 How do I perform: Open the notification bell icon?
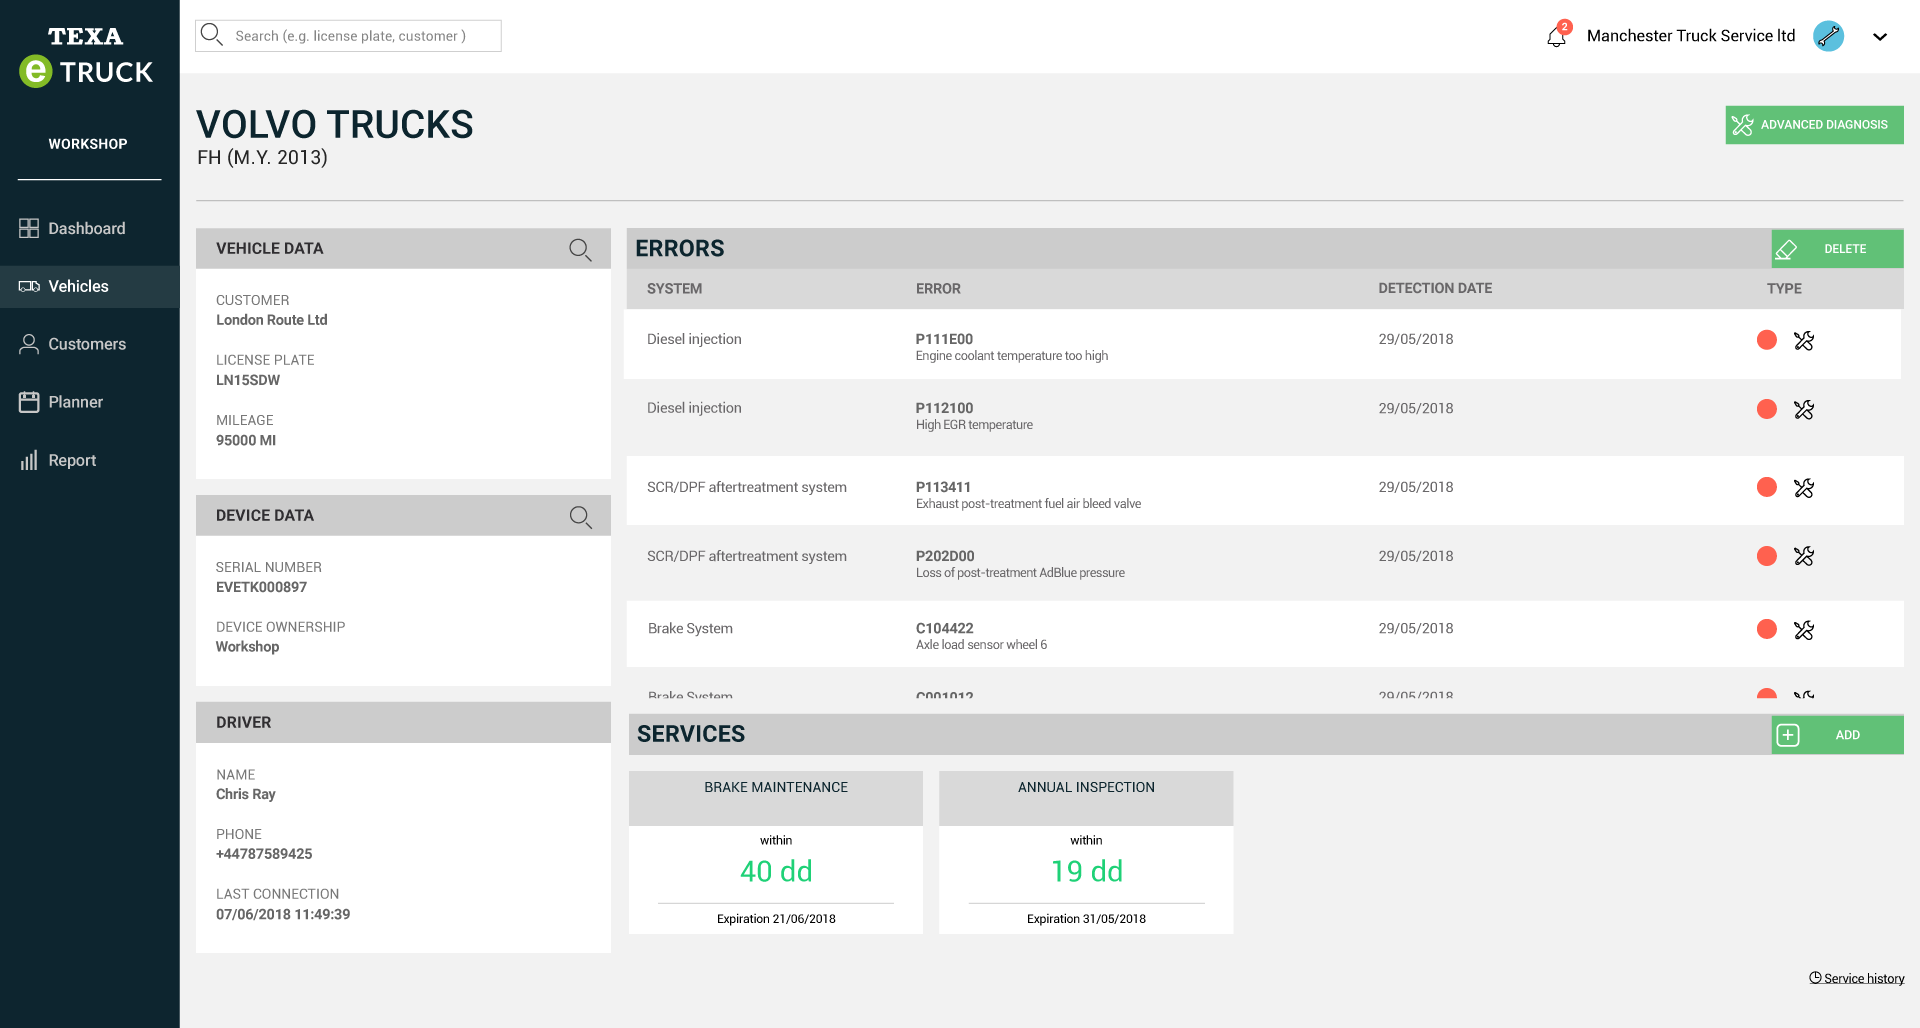[x=1557, y=36]
